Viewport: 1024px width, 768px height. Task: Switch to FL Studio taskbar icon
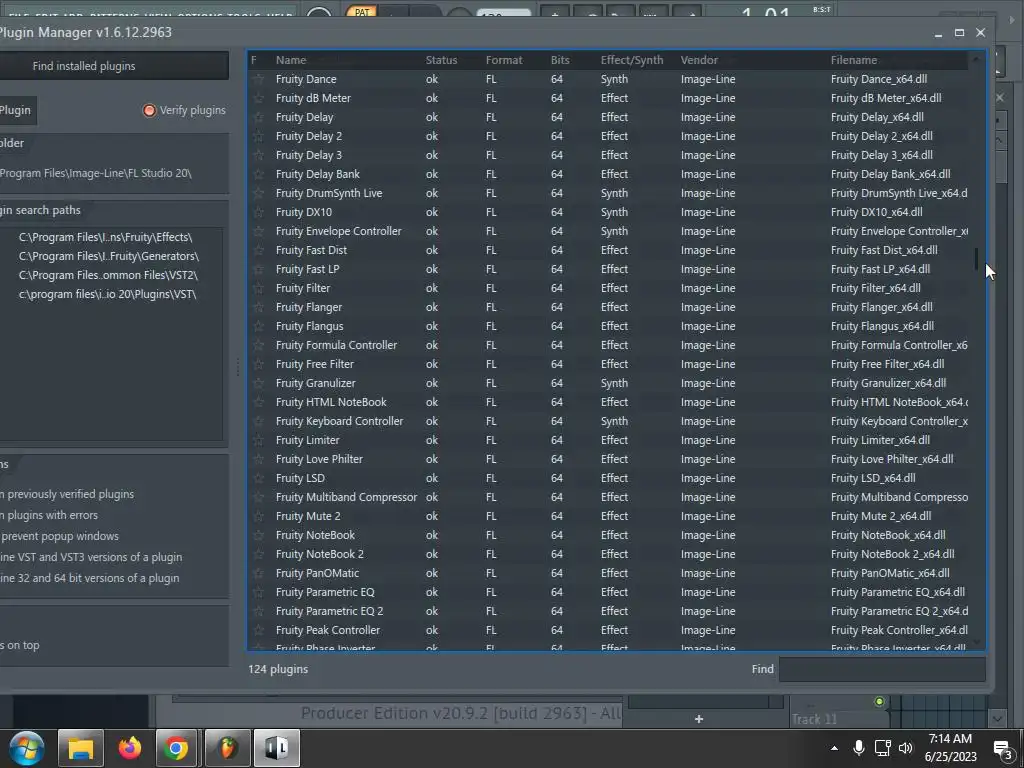point(227,748)
